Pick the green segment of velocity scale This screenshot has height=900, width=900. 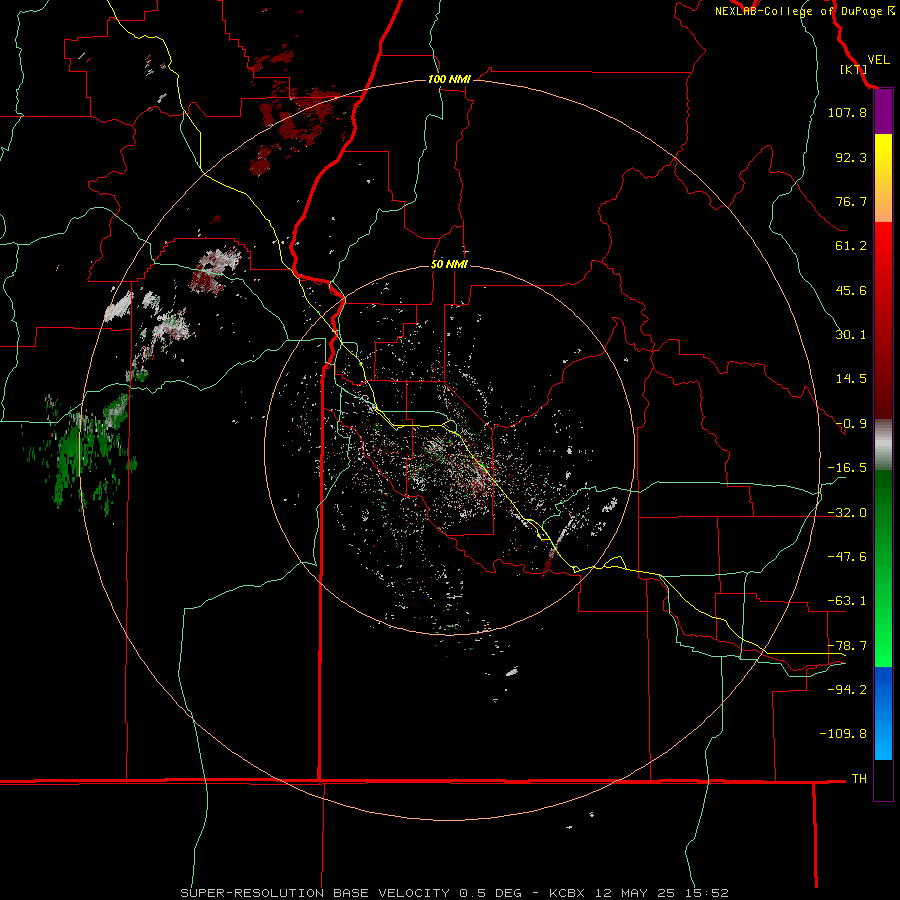[883, 568]
